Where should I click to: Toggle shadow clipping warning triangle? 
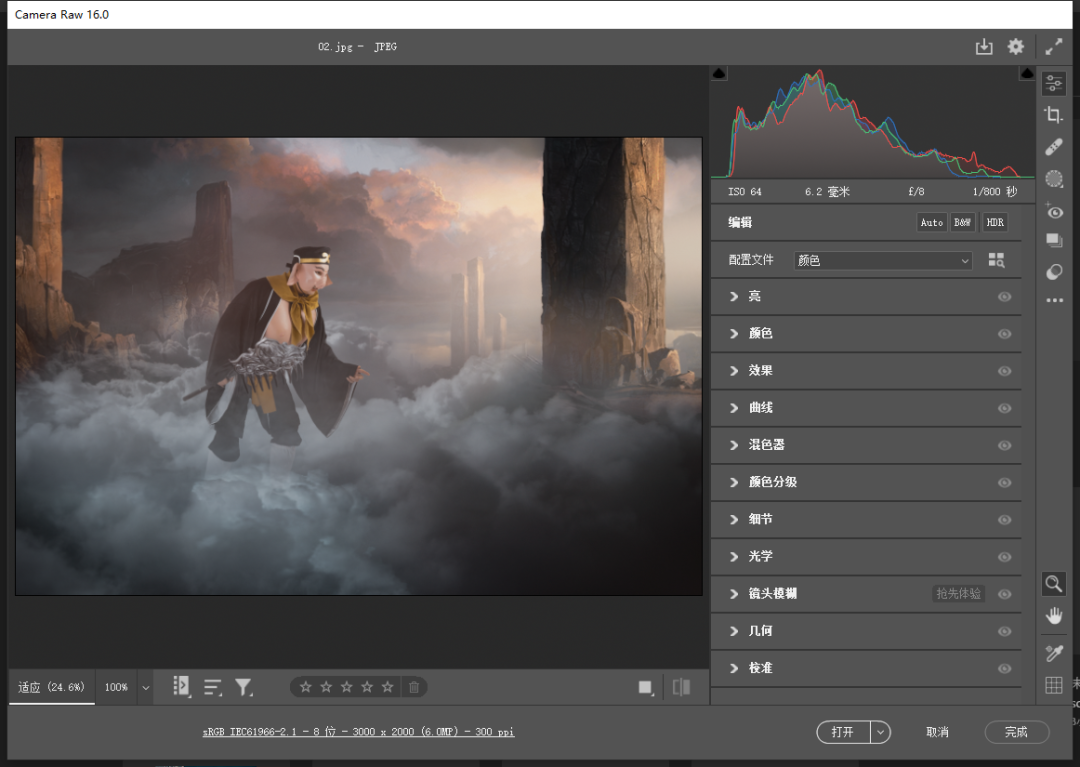coord(719,73)
